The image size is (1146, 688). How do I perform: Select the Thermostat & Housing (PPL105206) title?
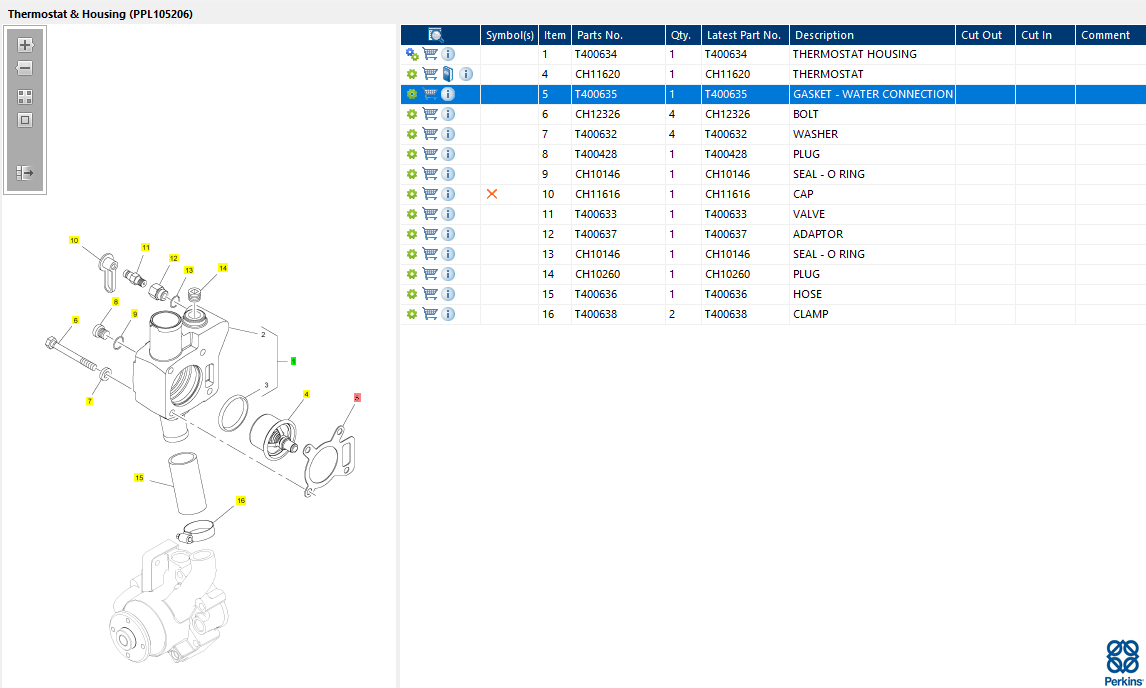(100, 14)
